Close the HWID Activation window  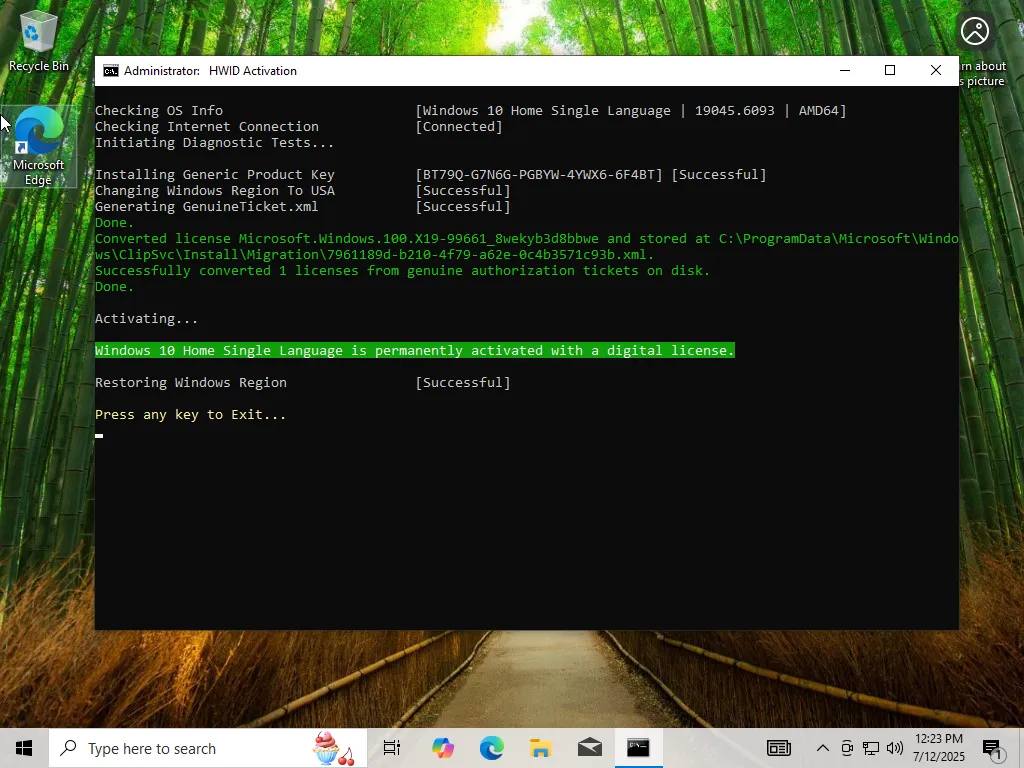point(936,71)
